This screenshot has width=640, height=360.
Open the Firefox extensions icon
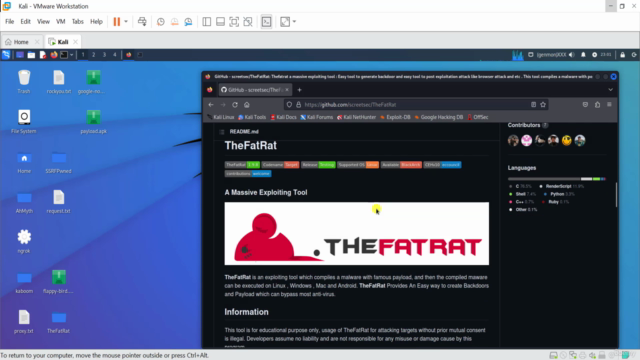point(597,105)
